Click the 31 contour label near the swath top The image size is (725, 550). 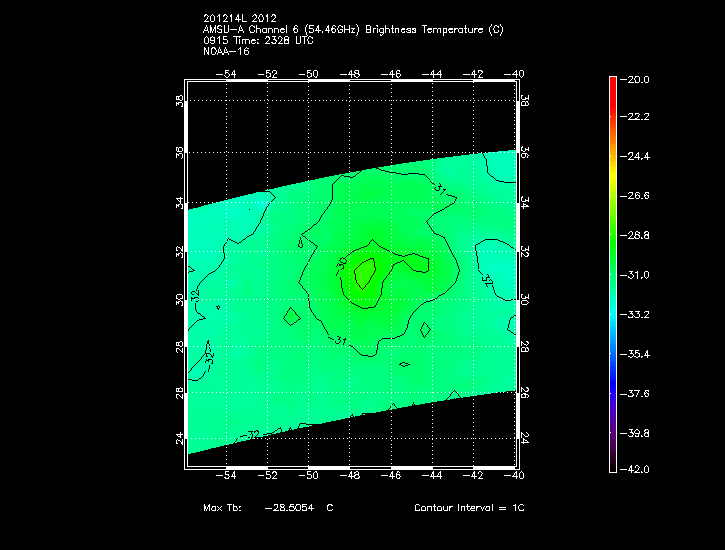(x=441, y=188)
